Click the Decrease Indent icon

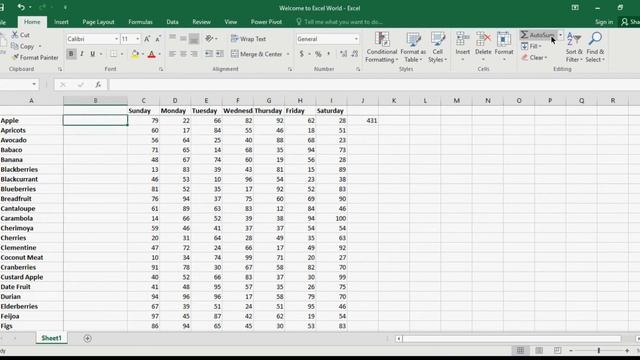pos(209,54)
